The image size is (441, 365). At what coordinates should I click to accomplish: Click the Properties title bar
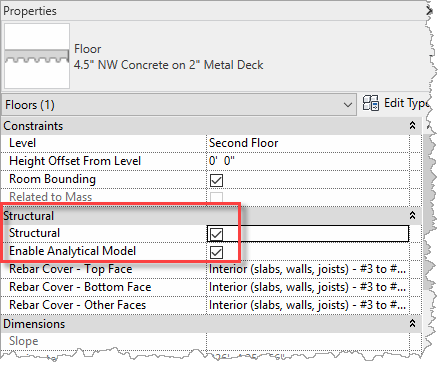coord(213,11)
